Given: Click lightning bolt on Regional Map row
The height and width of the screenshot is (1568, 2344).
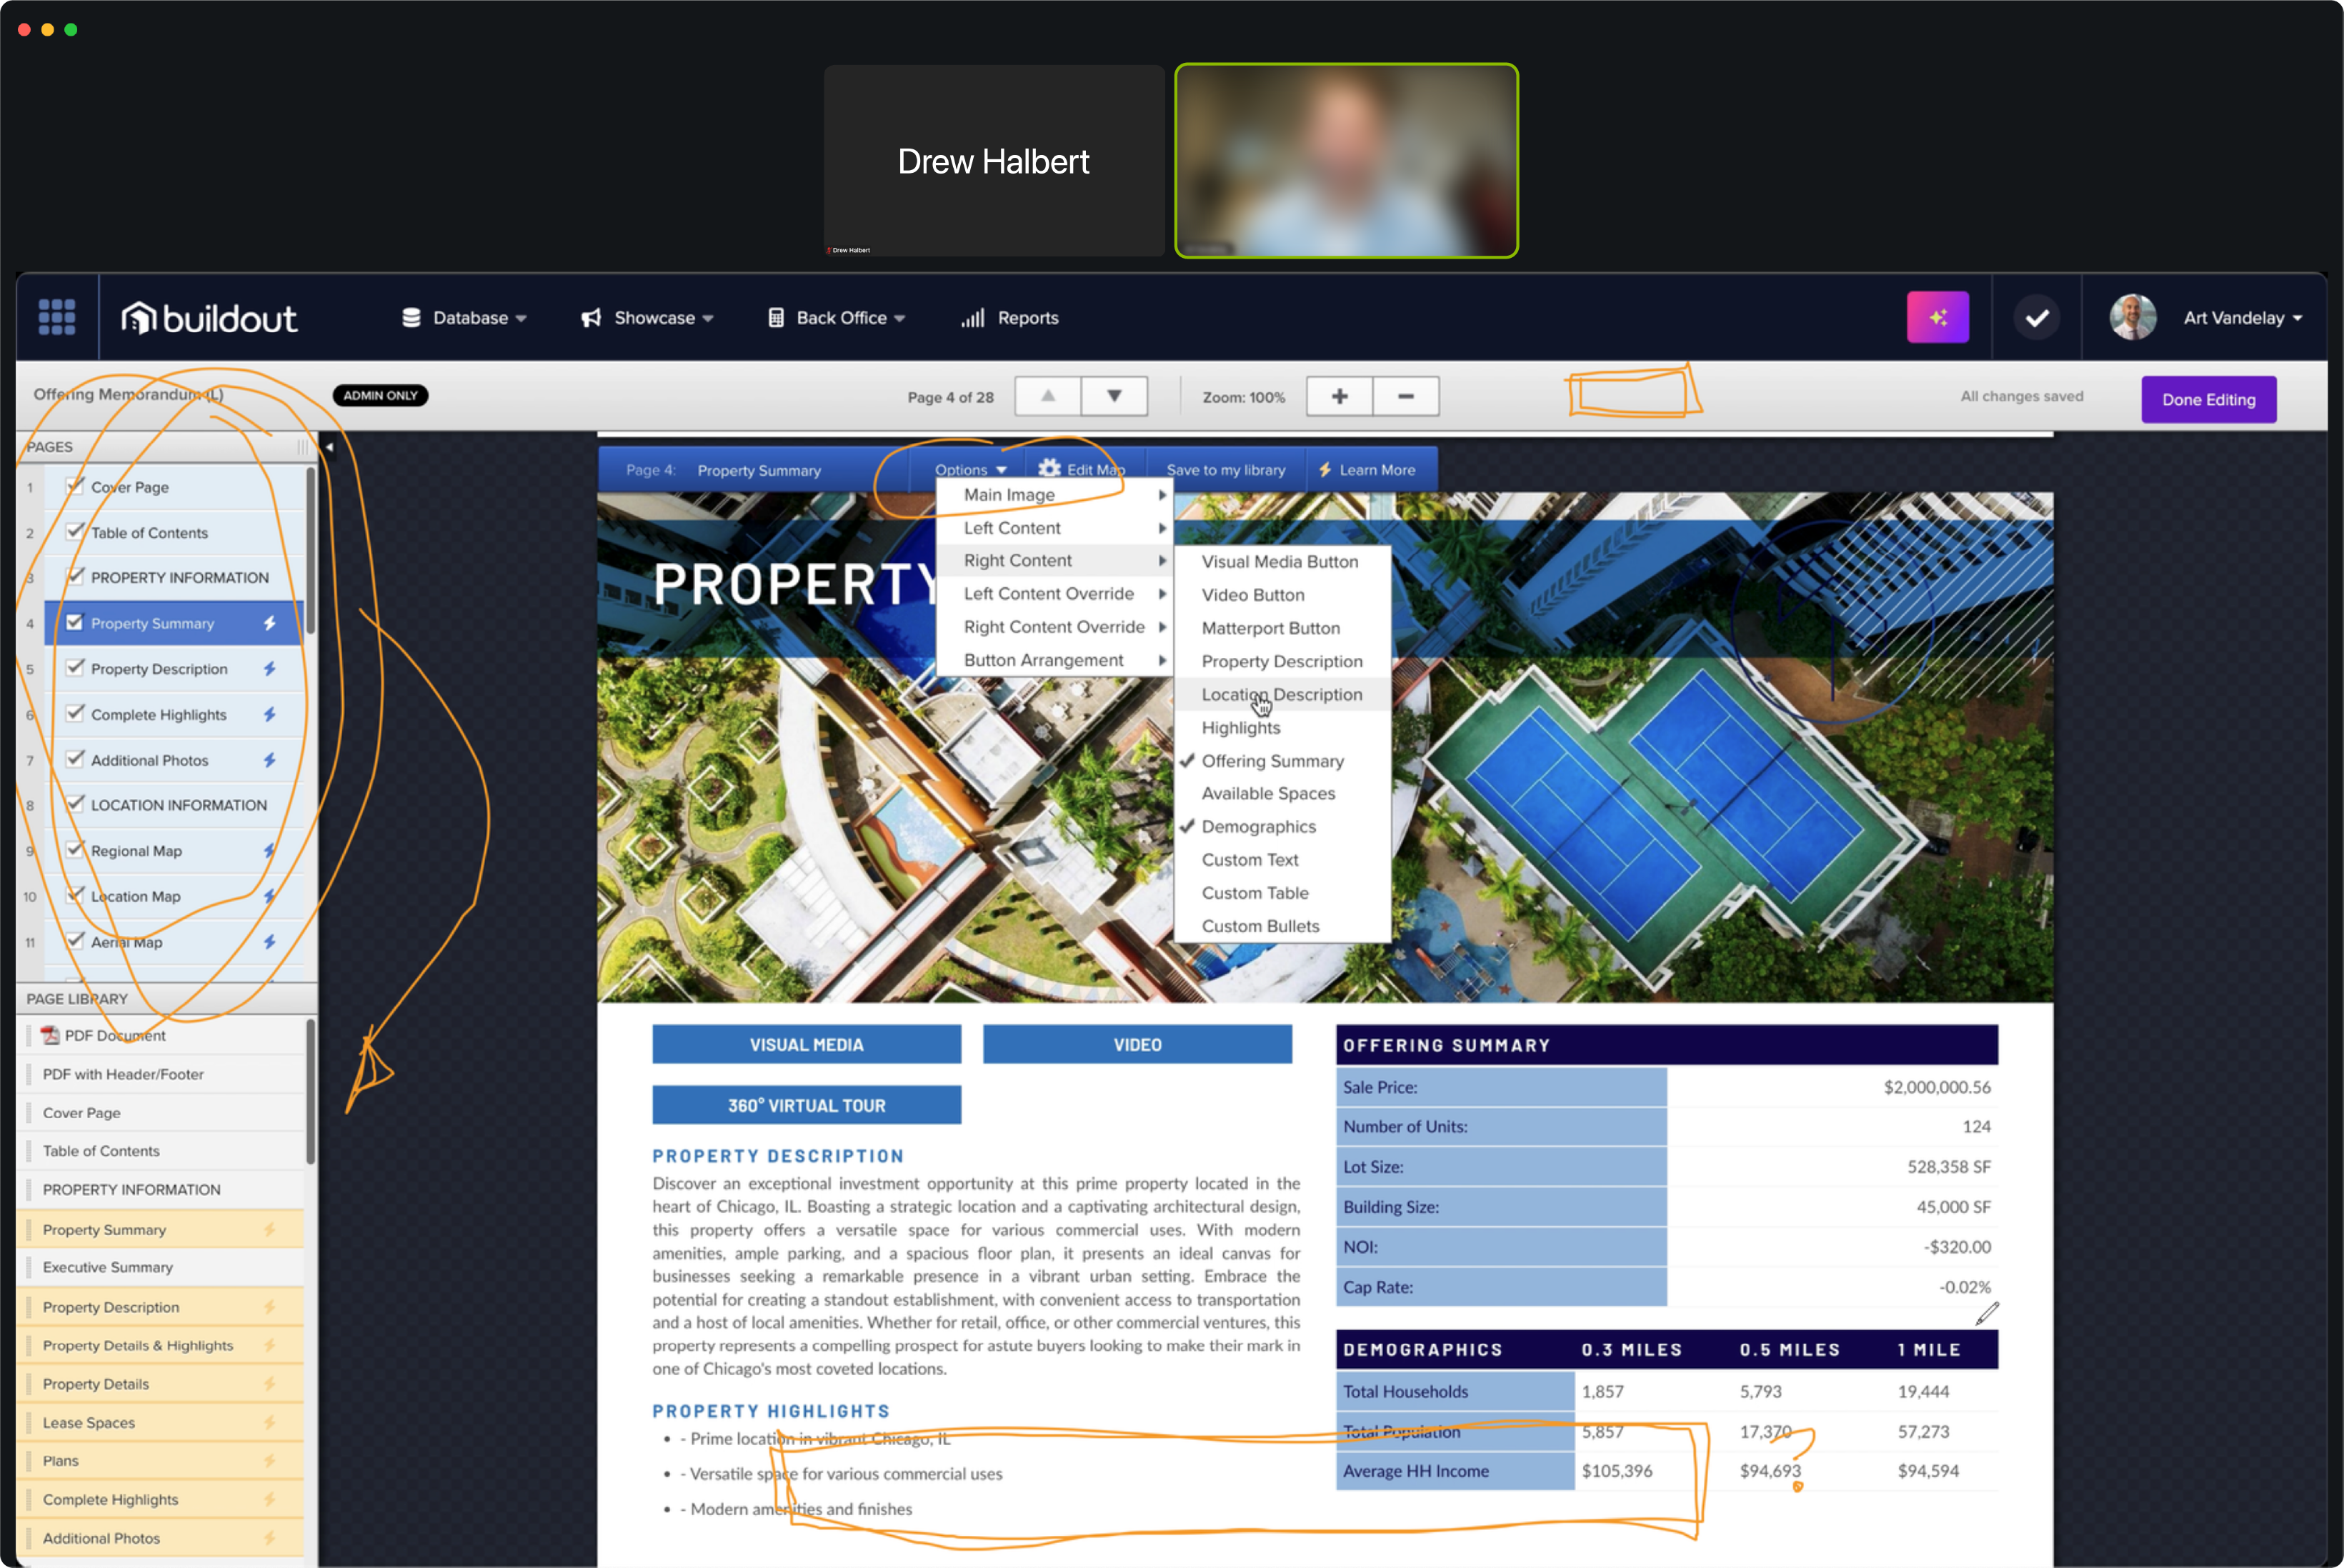Looking at the screenshot, I should point(269,851).
